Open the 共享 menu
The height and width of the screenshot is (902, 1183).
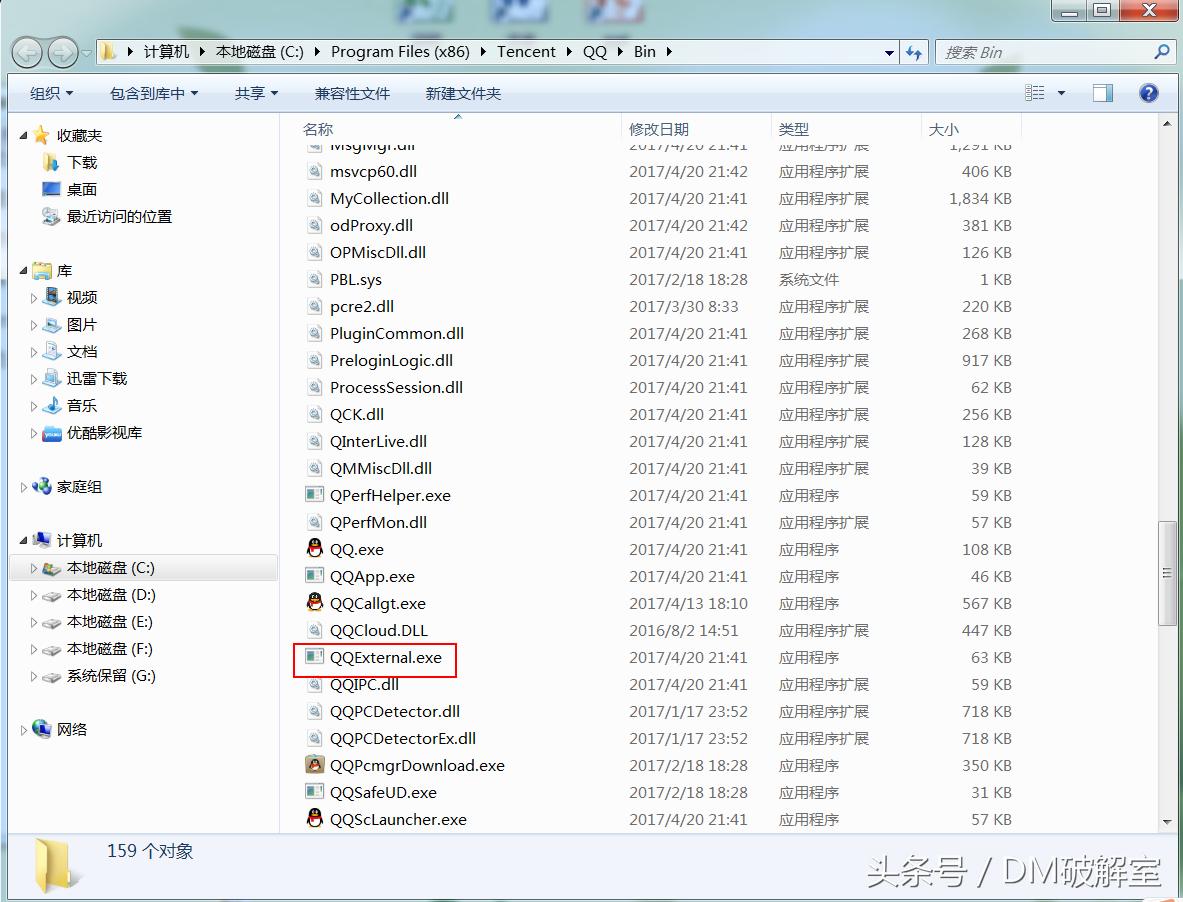(x=256, y=94)
